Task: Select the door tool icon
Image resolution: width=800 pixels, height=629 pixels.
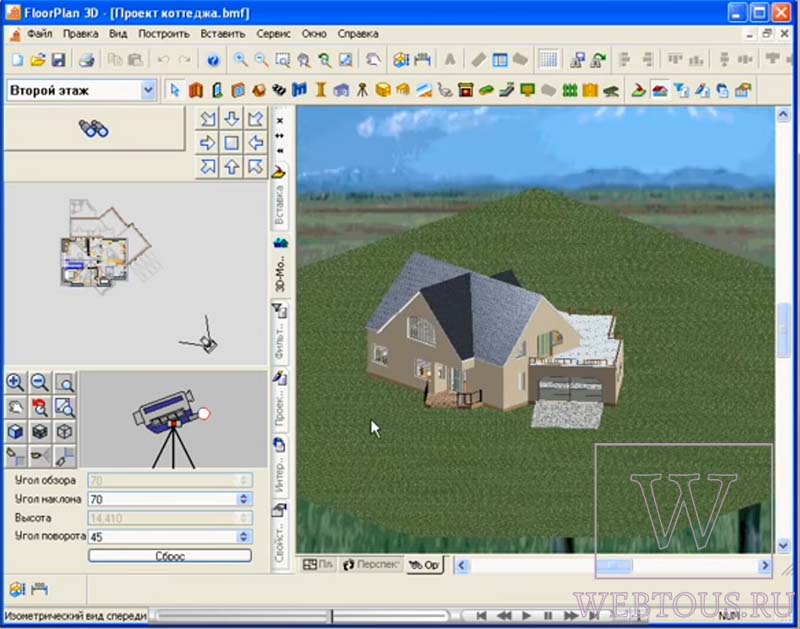Action: (217, 90)
